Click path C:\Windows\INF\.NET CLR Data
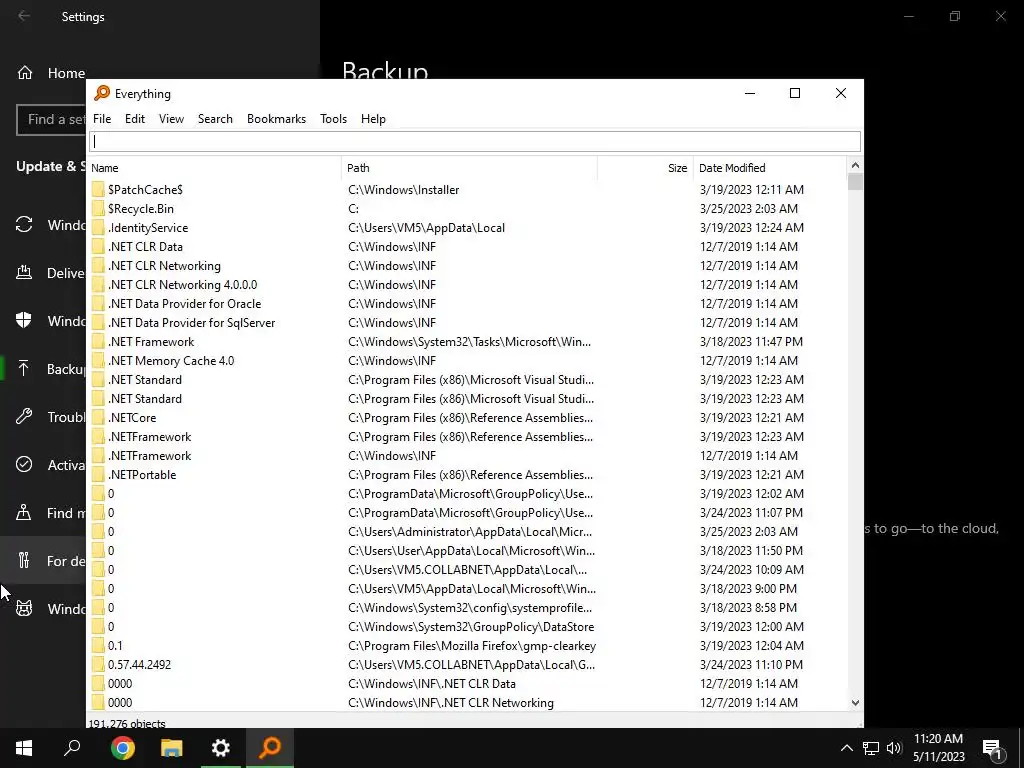This screenshot has height=768, width=1024. click(x=432, y=683)
